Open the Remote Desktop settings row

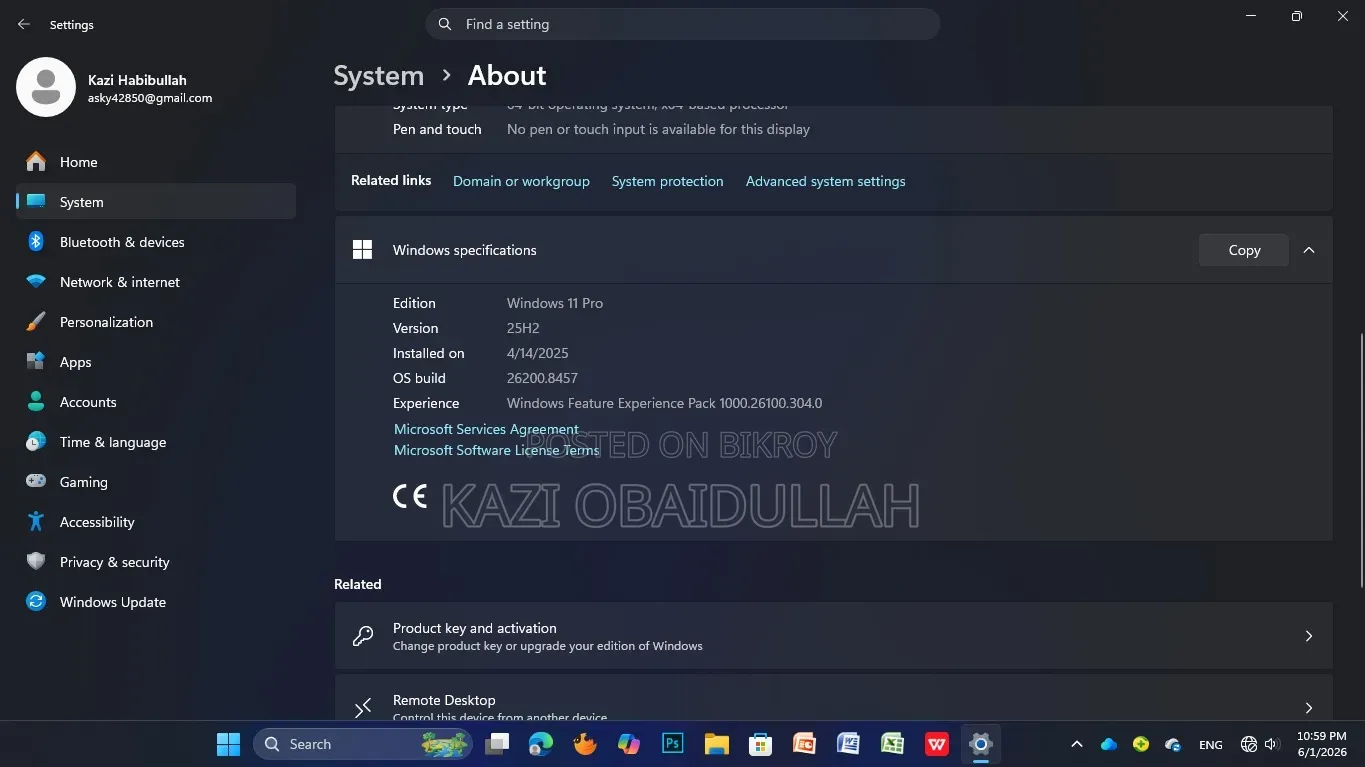pos(833,700)
